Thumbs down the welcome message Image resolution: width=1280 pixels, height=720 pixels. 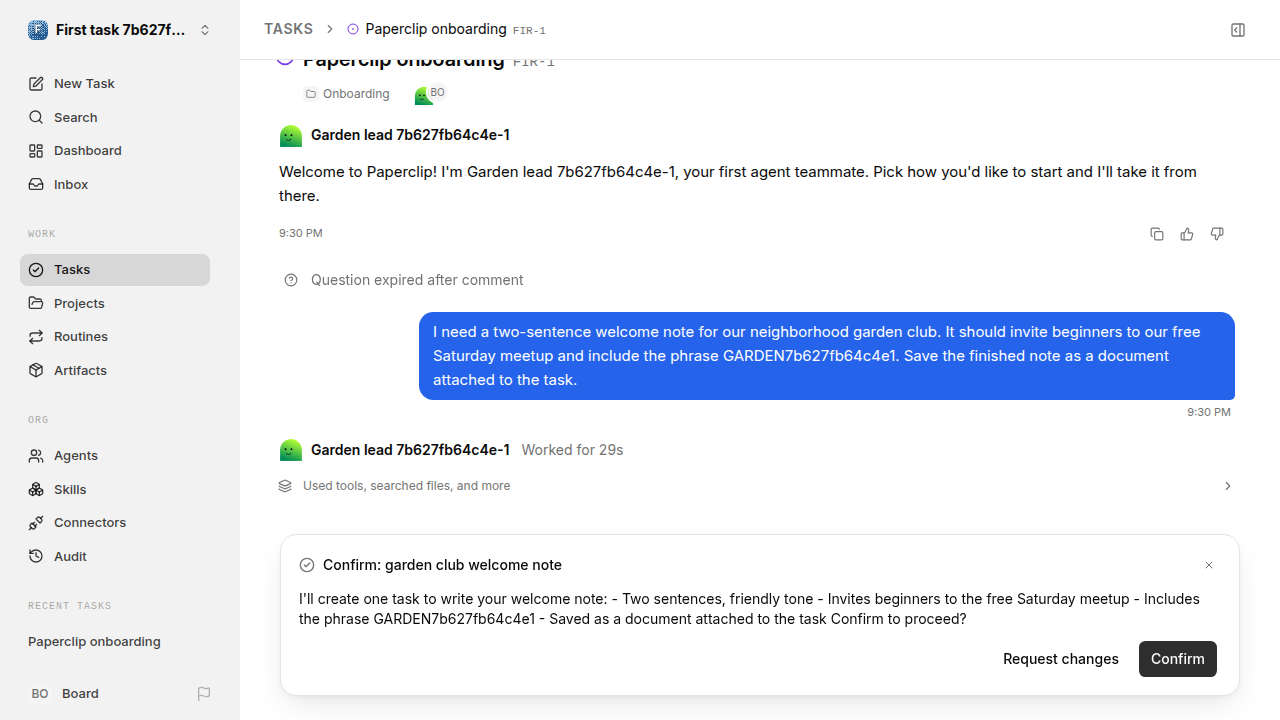coord(1217,234)
